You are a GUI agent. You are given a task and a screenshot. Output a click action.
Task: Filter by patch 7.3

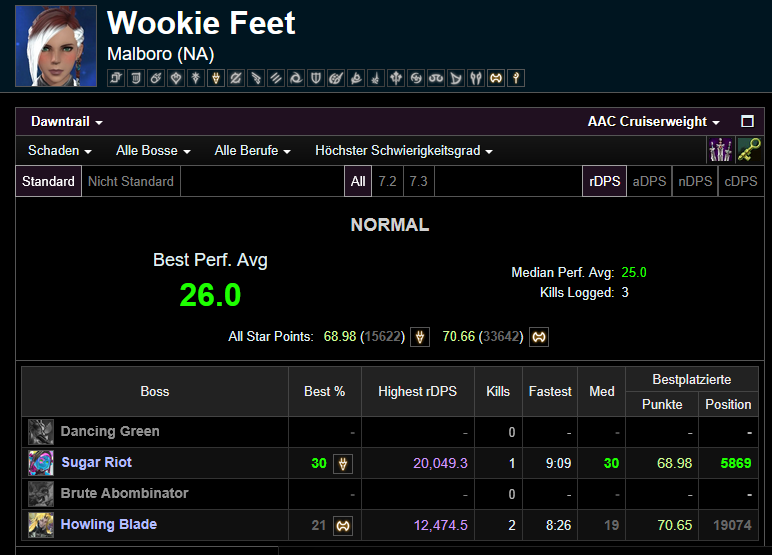coord(418,181)
